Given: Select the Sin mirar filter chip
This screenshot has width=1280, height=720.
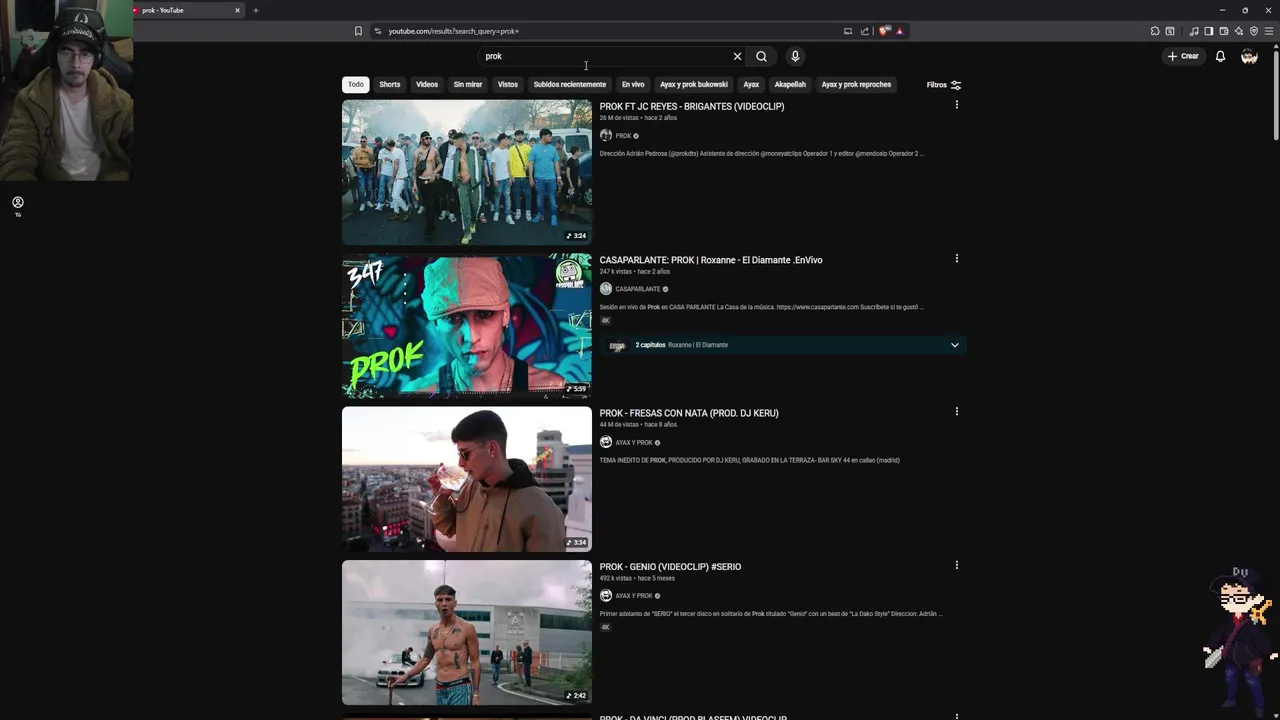Looking at the screenshot, I should [x=468, y=85].
